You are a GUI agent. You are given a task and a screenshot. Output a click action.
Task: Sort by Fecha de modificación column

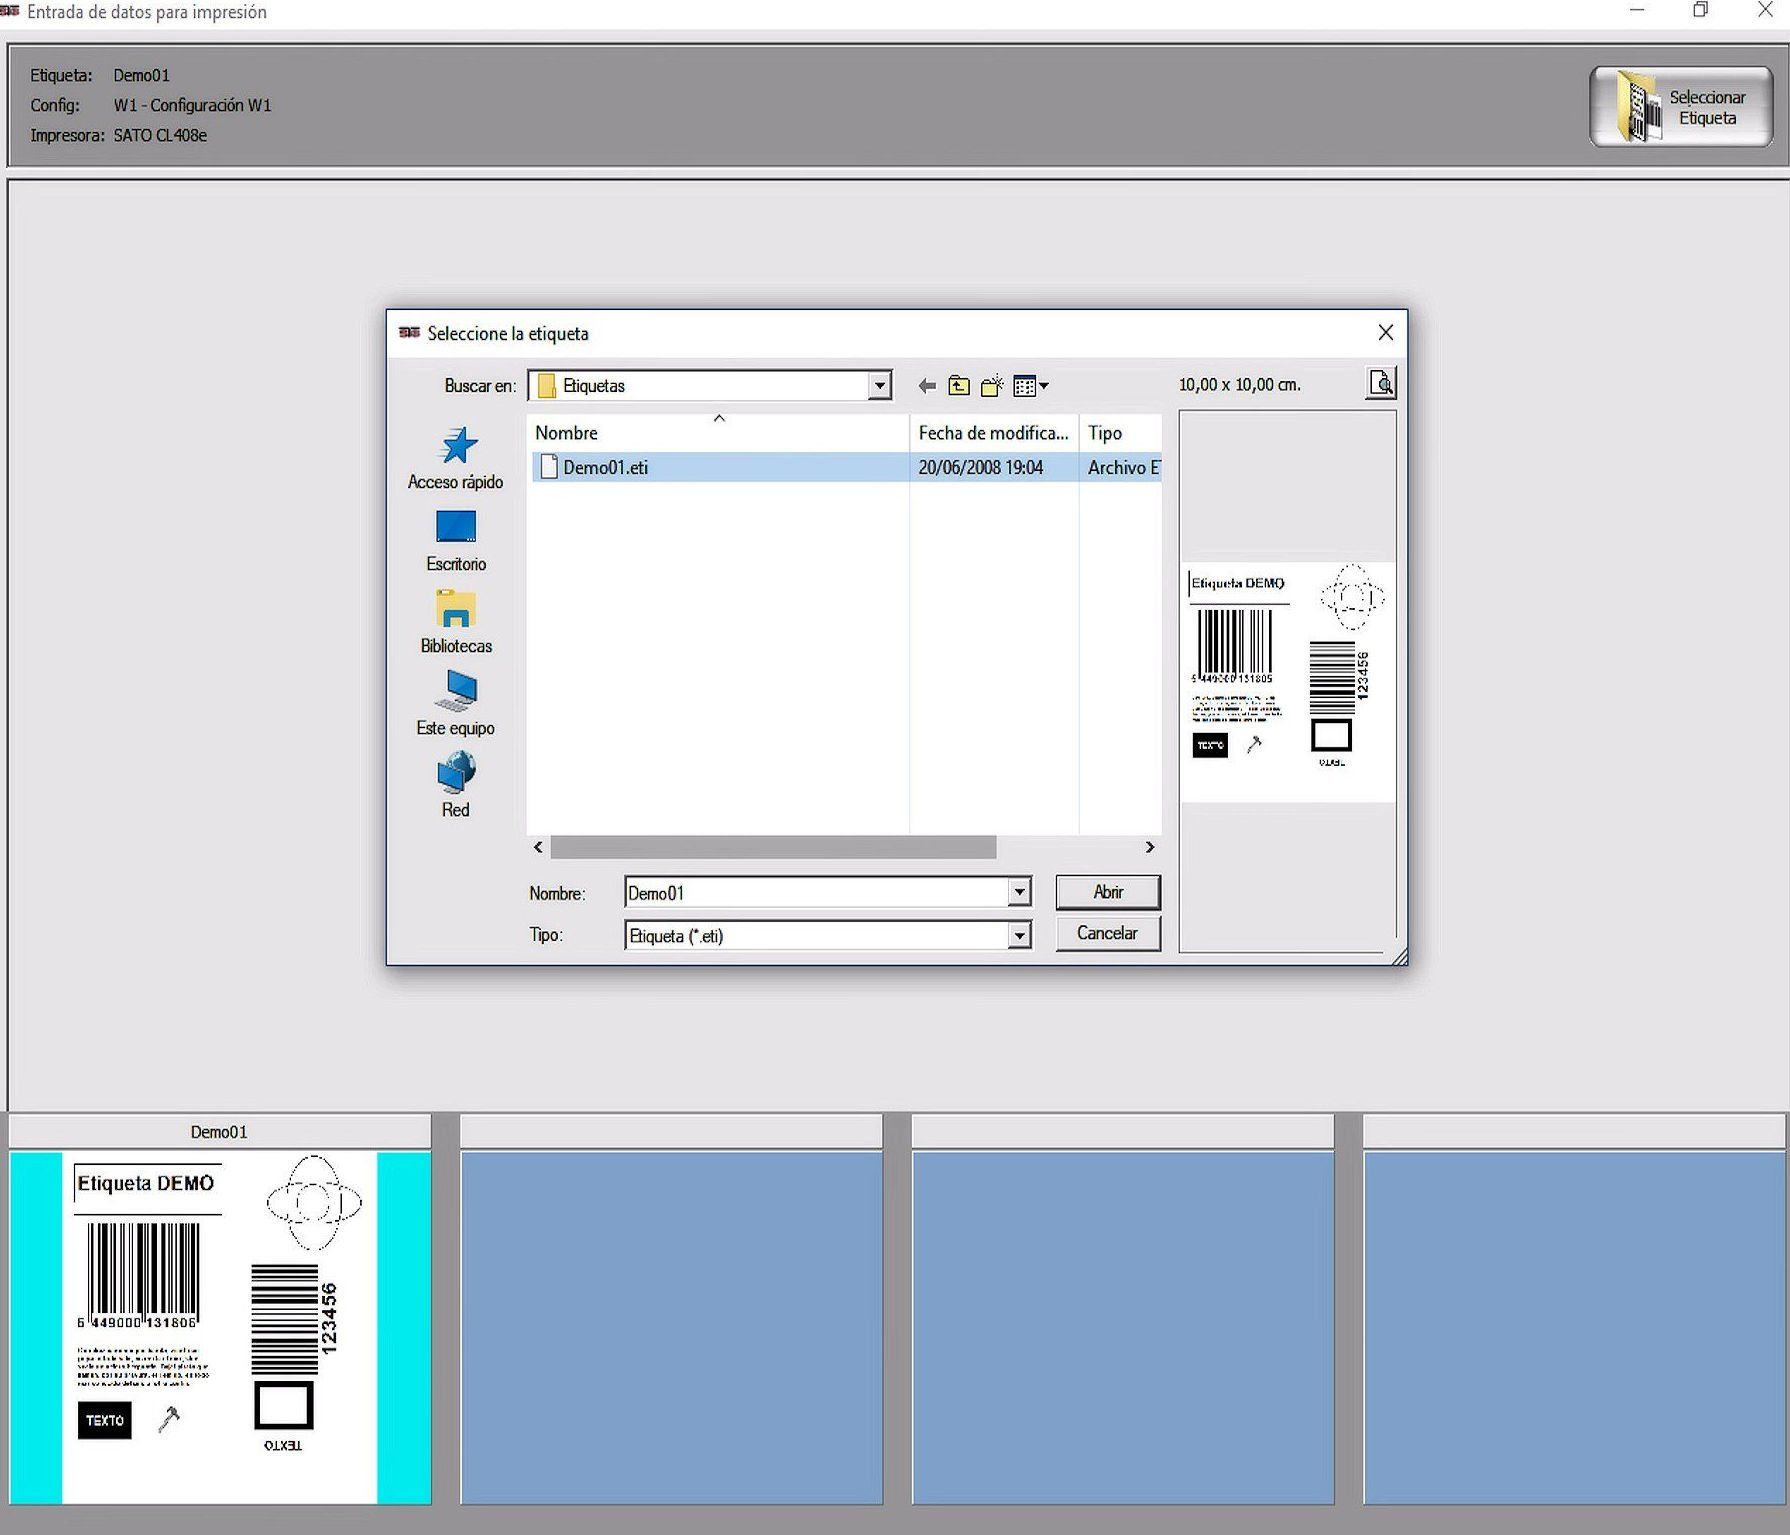point(993,433)
